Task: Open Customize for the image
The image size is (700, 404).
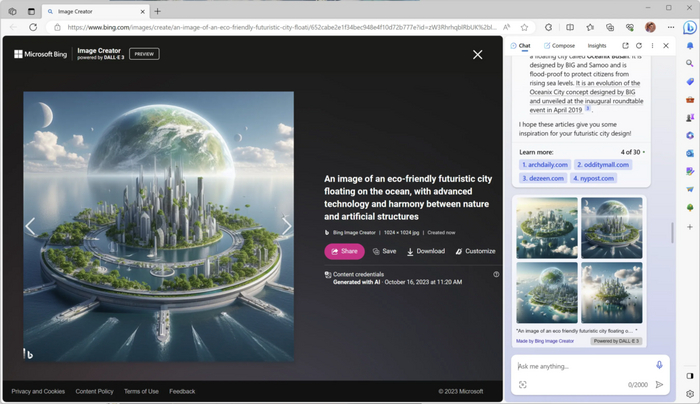Action: coord(475,251)
